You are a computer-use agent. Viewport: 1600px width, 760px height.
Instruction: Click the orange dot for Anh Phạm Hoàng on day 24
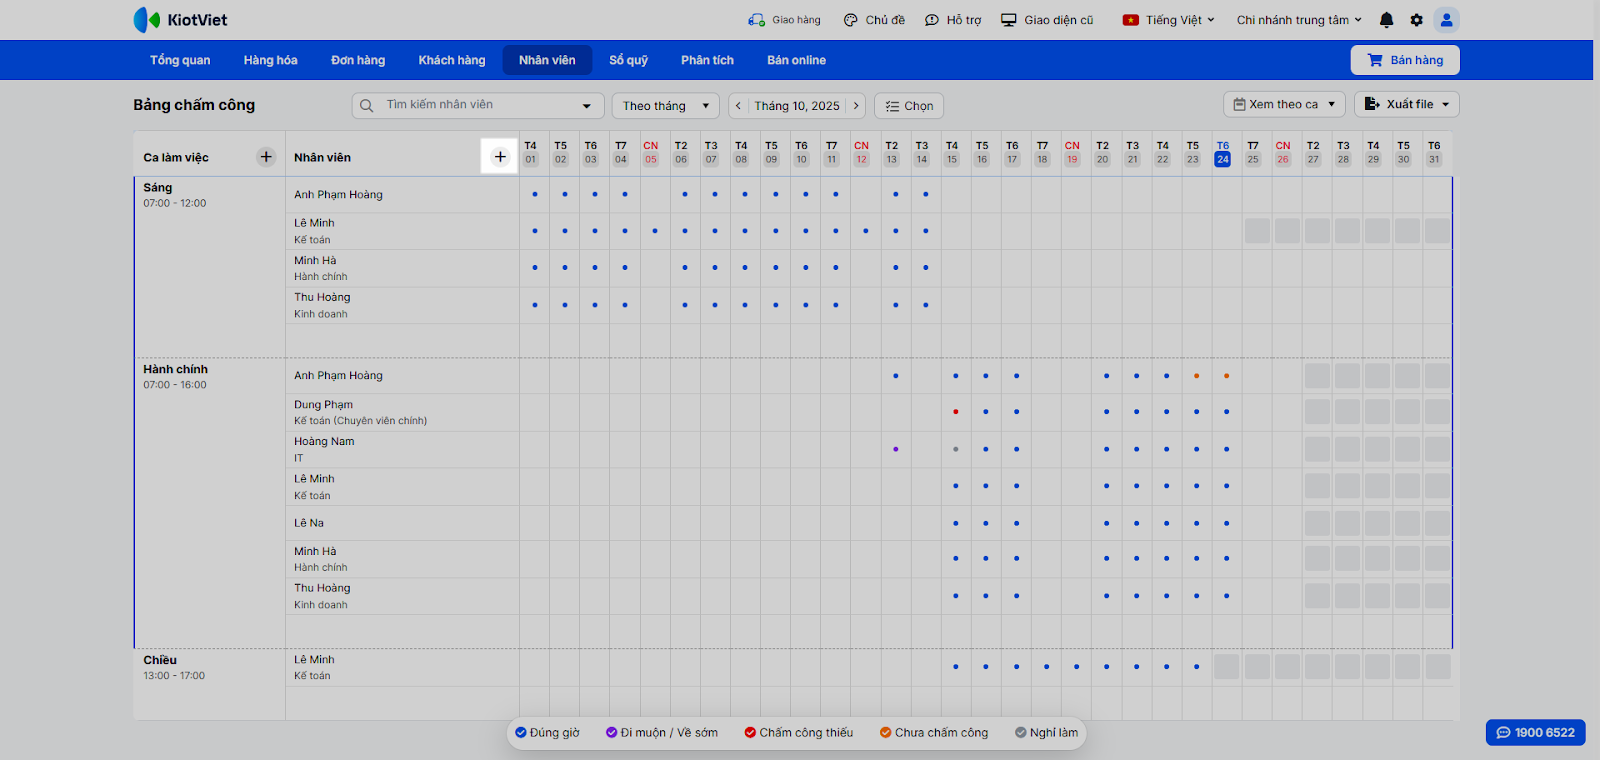[x=1226, y=376]
